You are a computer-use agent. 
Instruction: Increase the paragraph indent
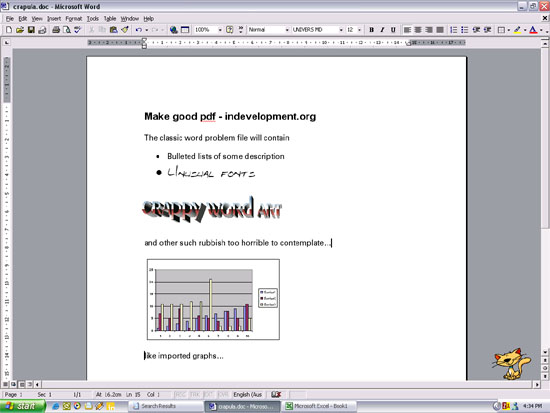(488, 30)
